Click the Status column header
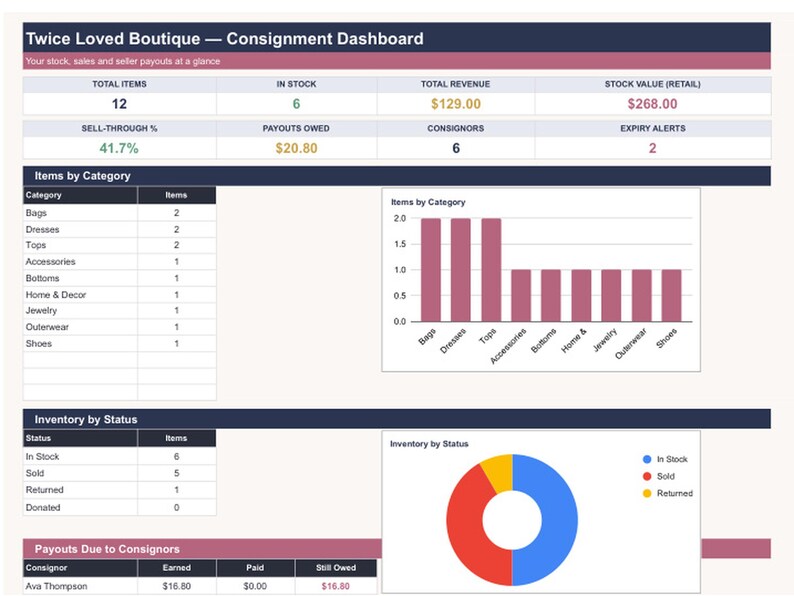This screenshot has height=596, width=794. 80,438
